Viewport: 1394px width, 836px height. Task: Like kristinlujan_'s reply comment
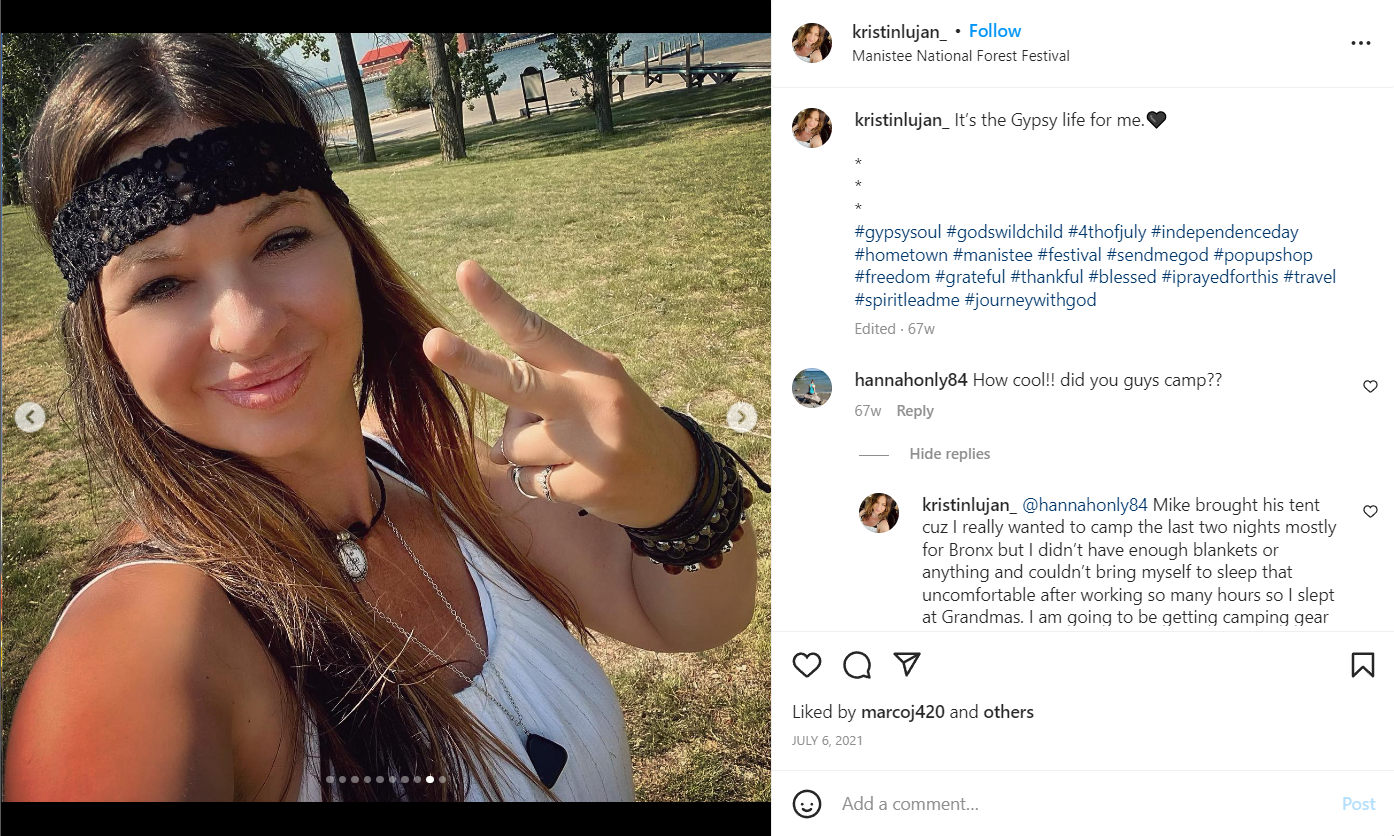click(x=1370, y=511)
